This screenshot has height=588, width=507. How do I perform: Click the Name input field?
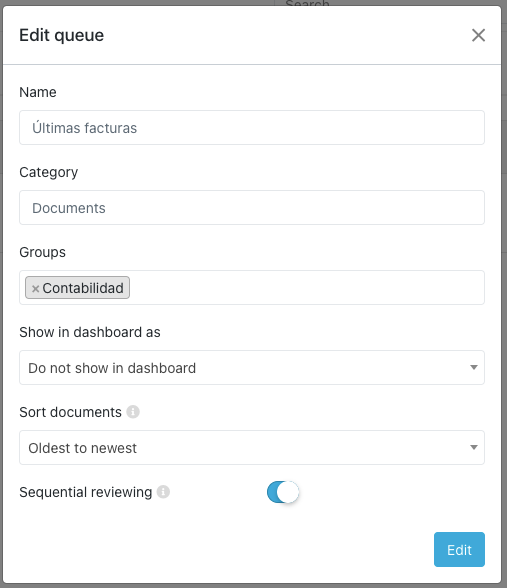coord(252,128)
